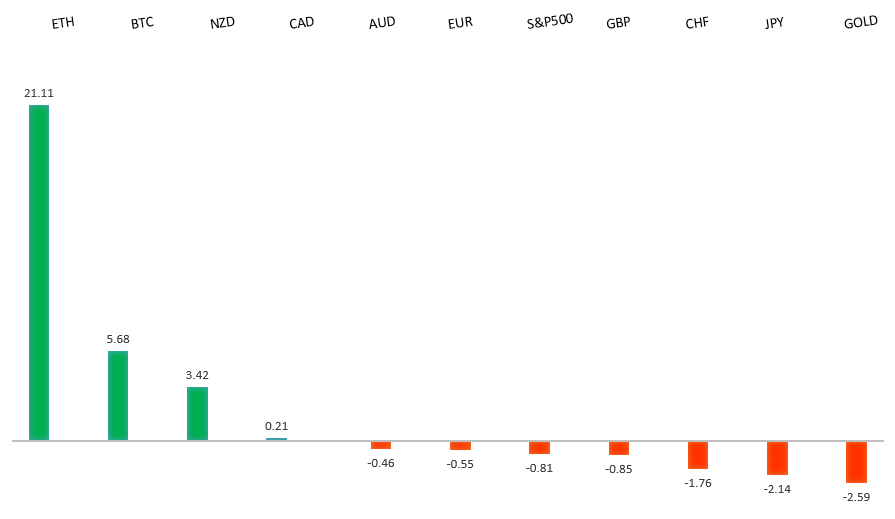Viewport: 895px width, 519px height.
Task: Select the -2.59 value label
Action: click(x=856, y=497)
